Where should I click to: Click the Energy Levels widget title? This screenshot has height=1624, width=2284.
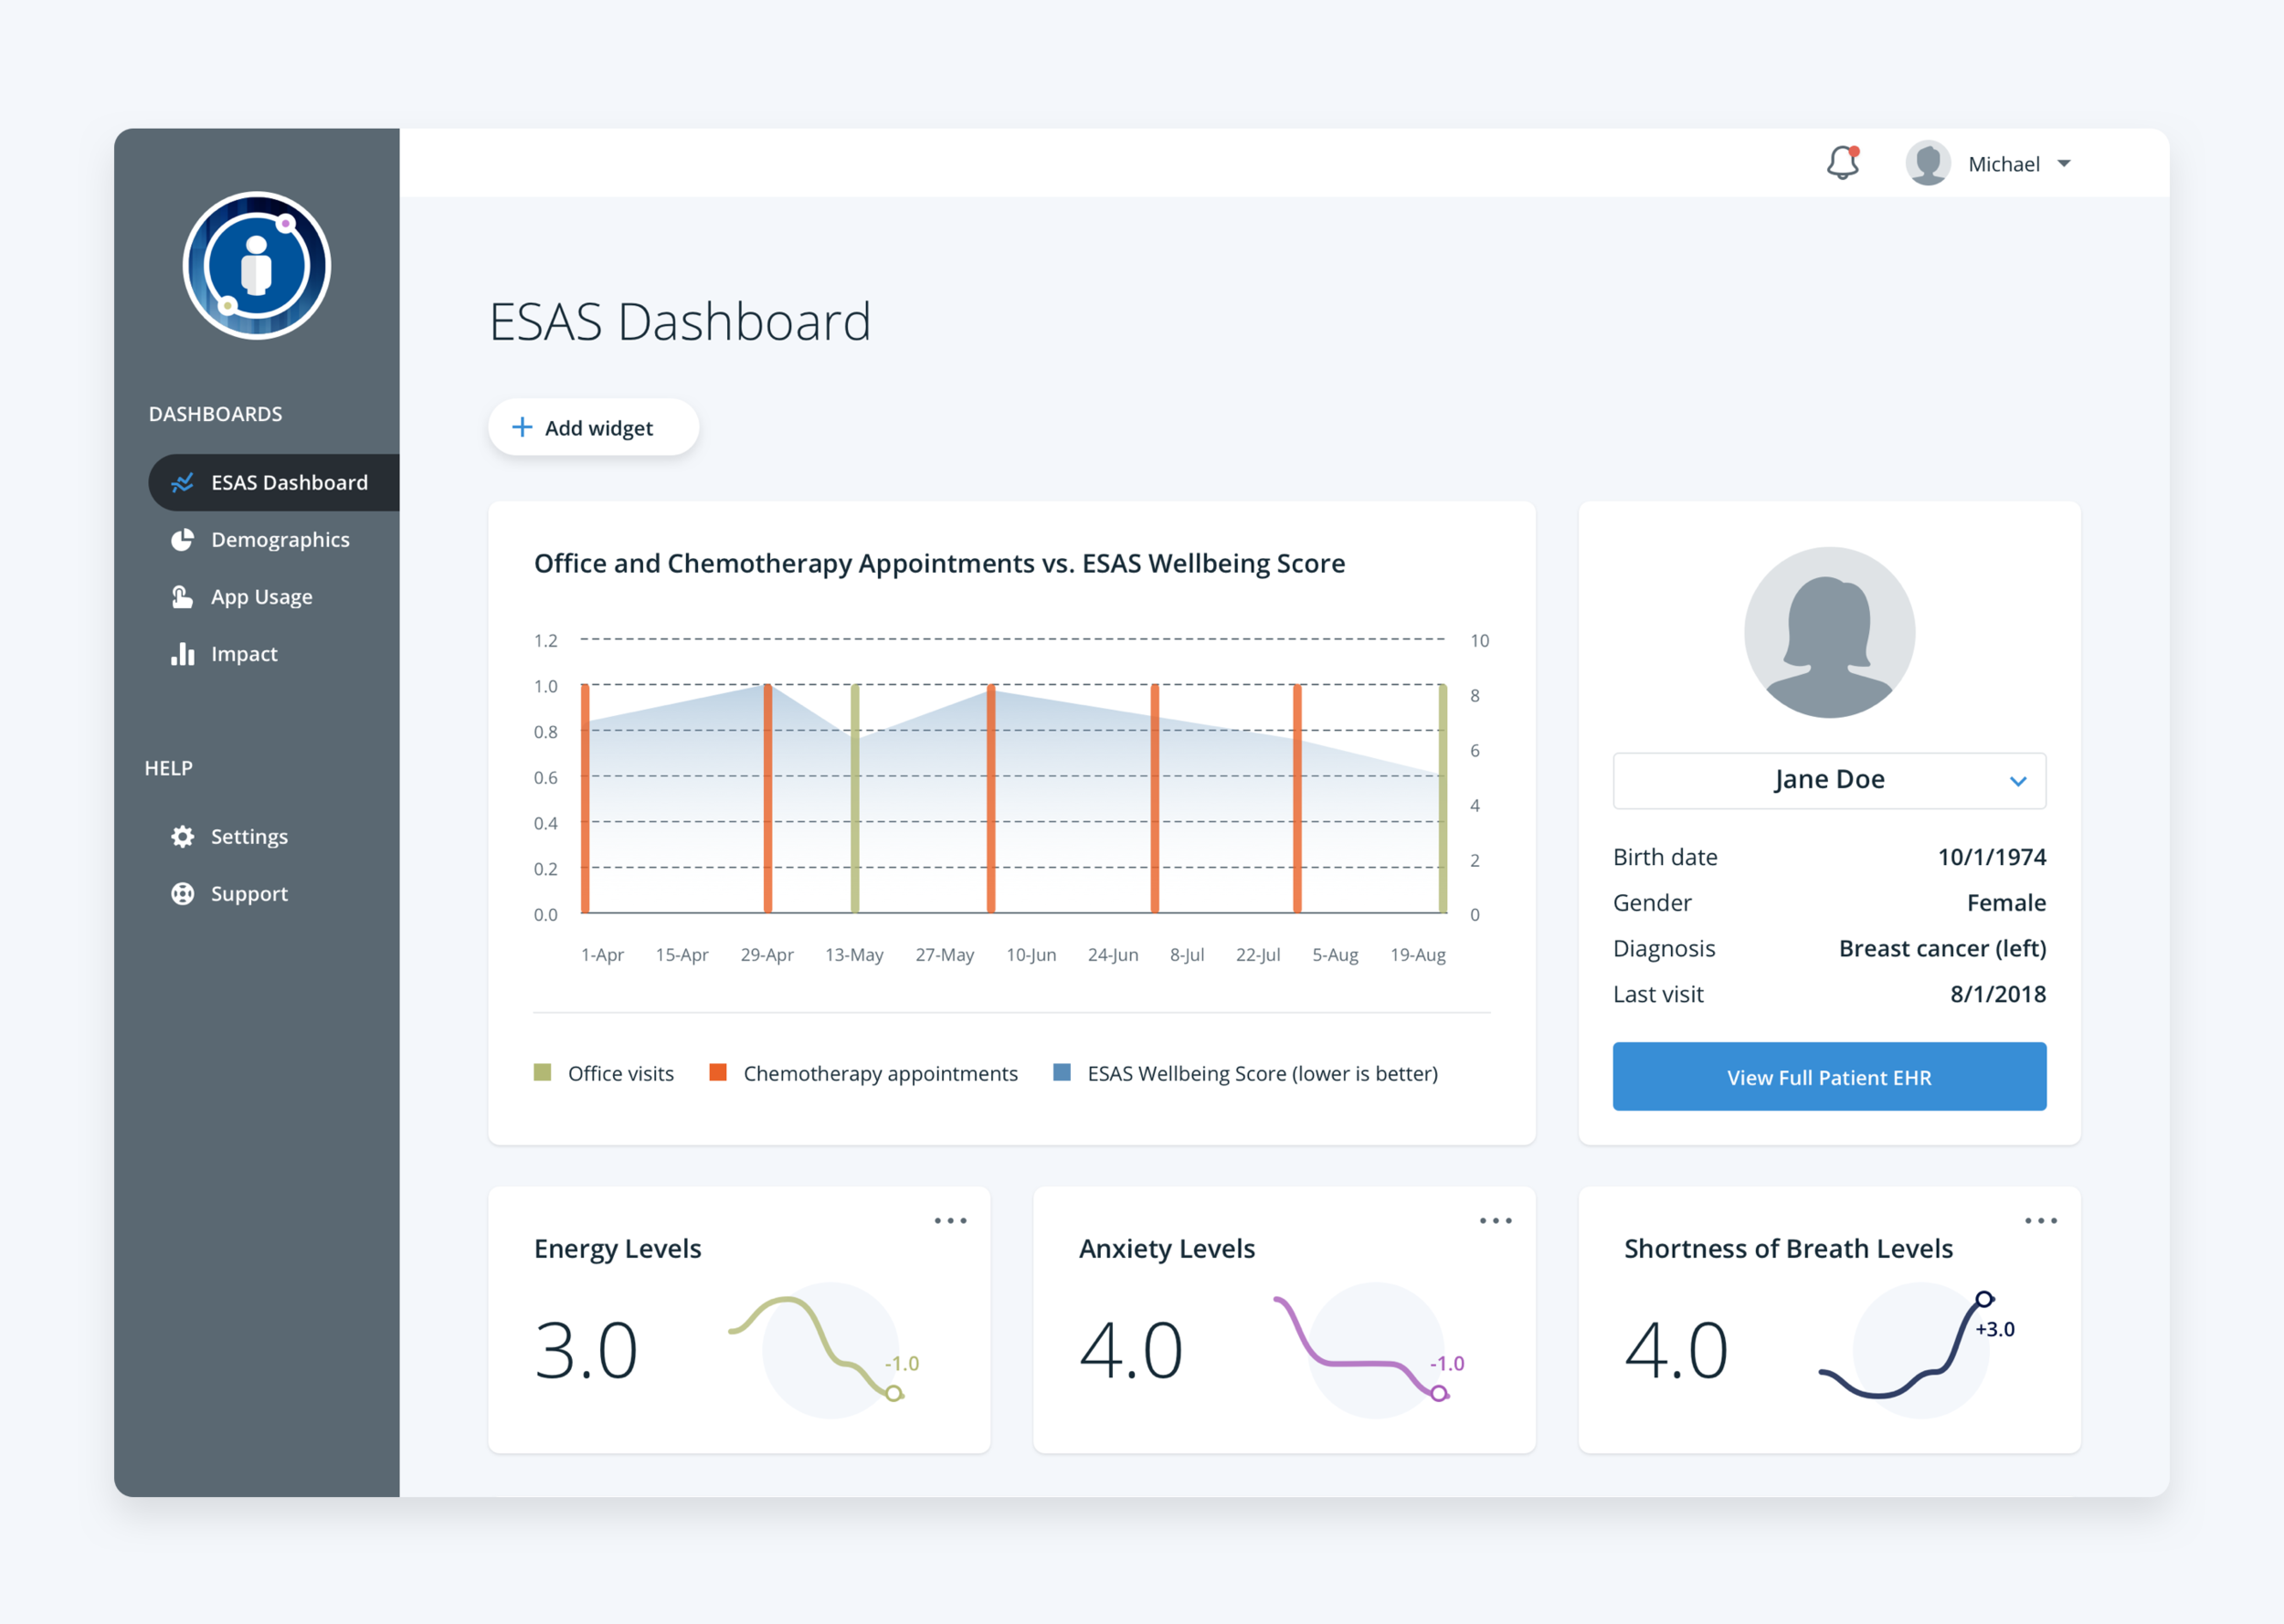pyautogui.click(x=617, y=1249)
